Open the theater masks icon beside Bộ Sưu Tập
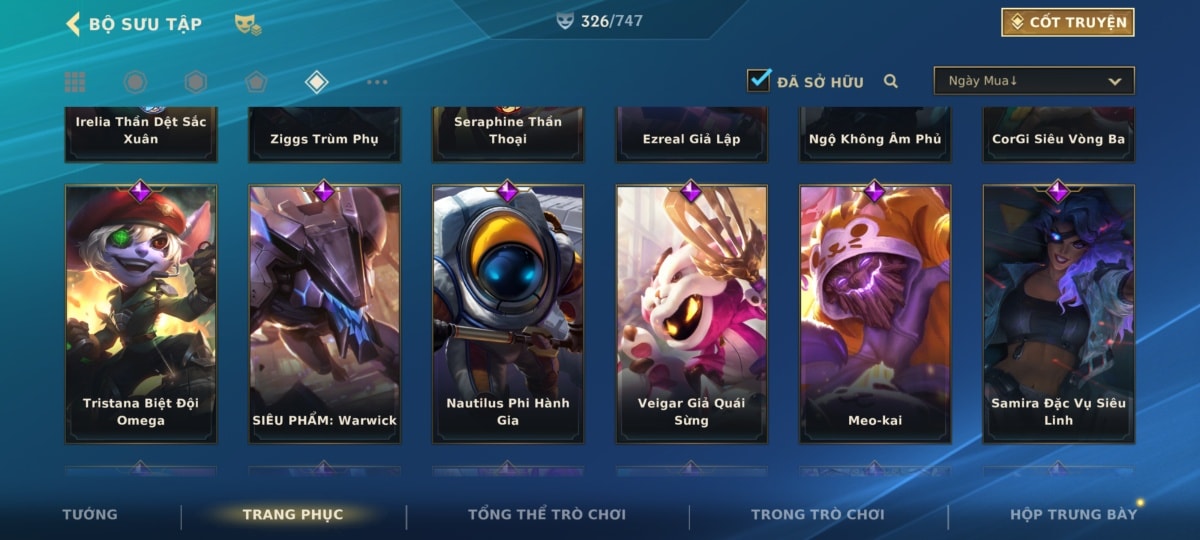Screen dimensions: 1200x540 [x=248, y=25]
